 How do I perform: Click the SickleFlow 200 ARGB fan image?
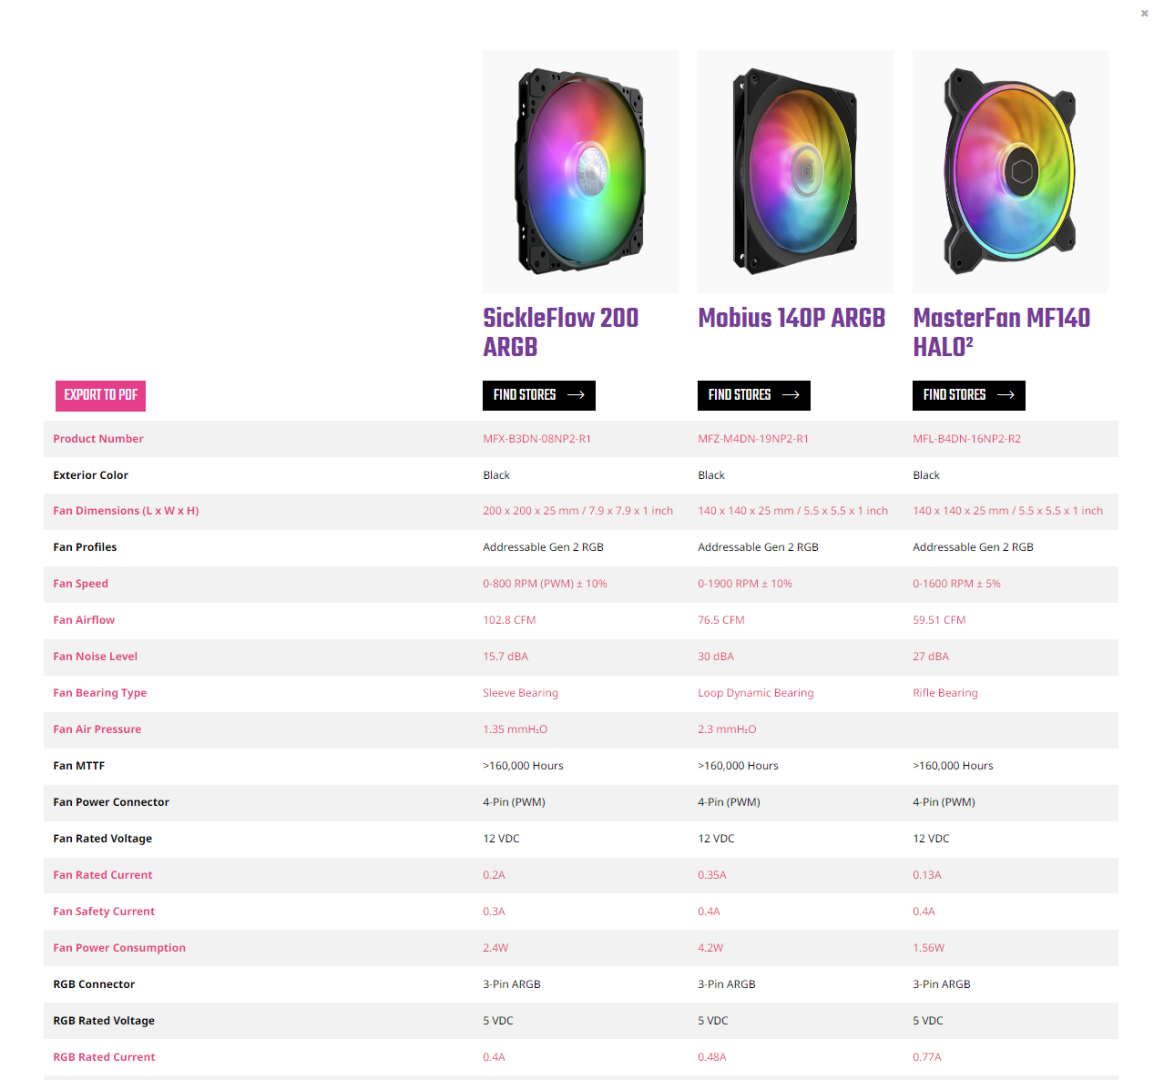[x=580, y=172]
